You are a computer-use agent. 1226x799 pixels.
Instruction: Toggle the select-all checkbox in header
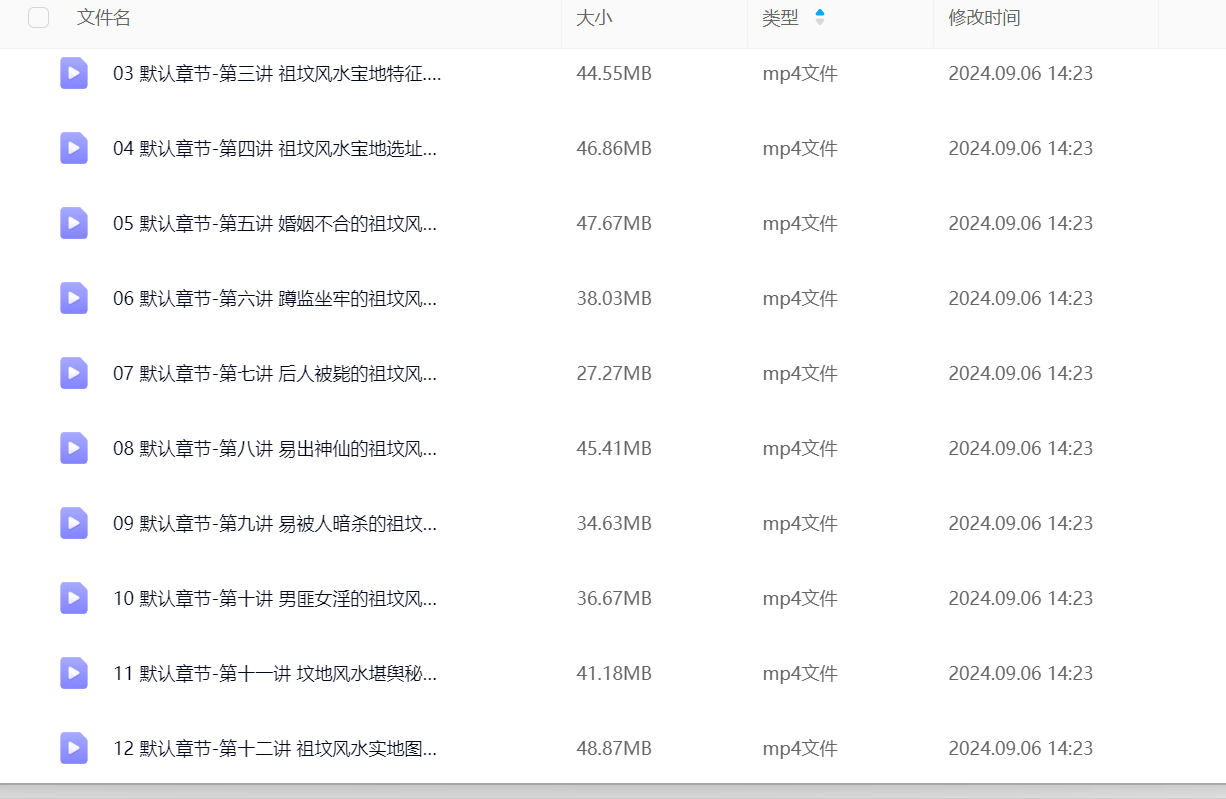(39, 18)
